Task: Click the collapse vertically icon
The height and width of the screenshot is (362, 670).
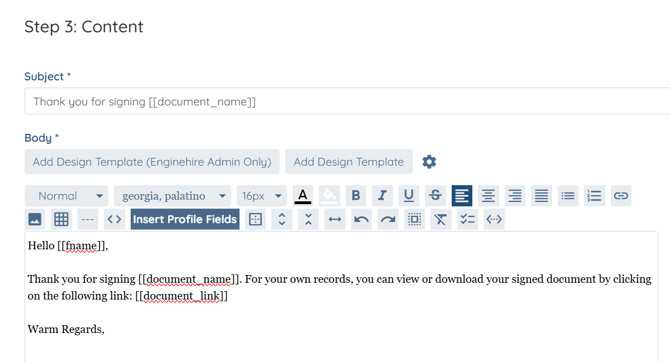Action: 308,219
